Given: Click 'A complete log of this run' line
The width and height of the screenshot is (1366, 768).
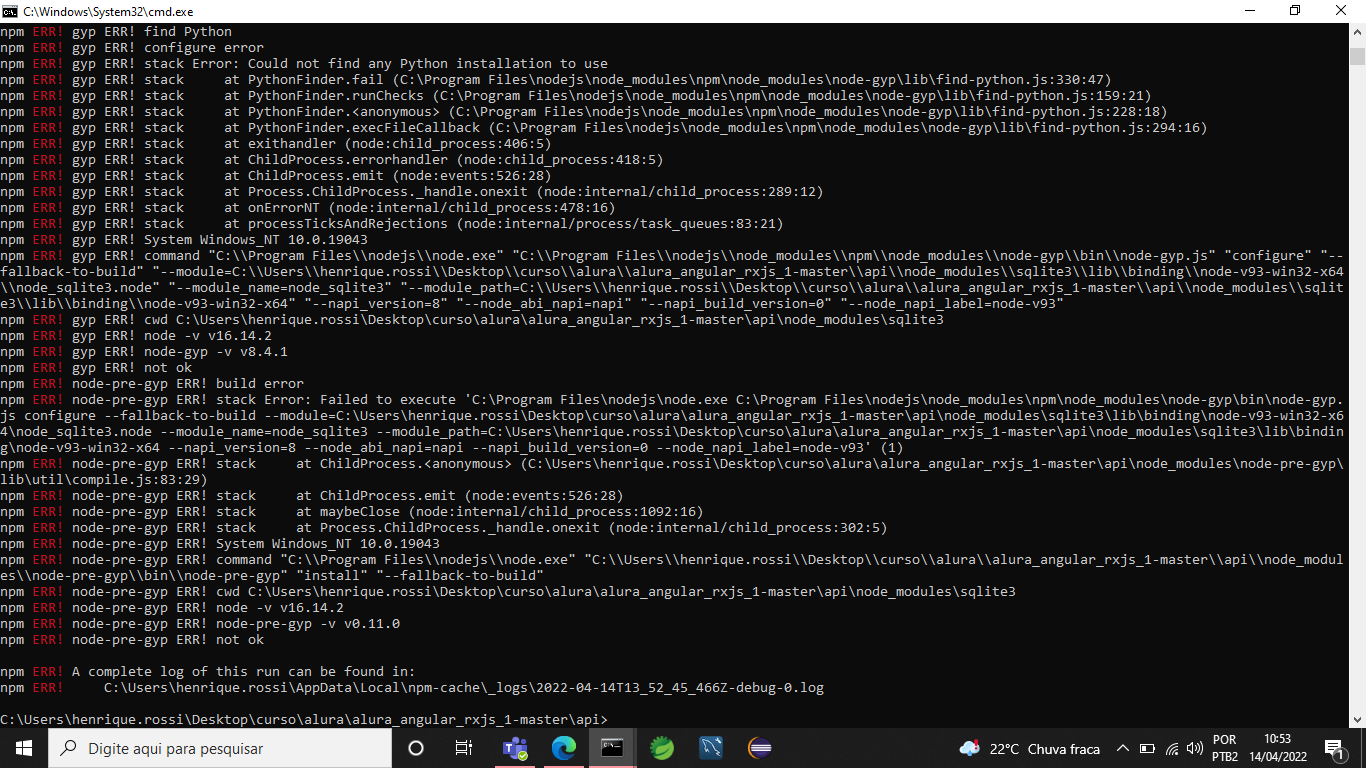Looking at the screenshot, I should point(207,672).
